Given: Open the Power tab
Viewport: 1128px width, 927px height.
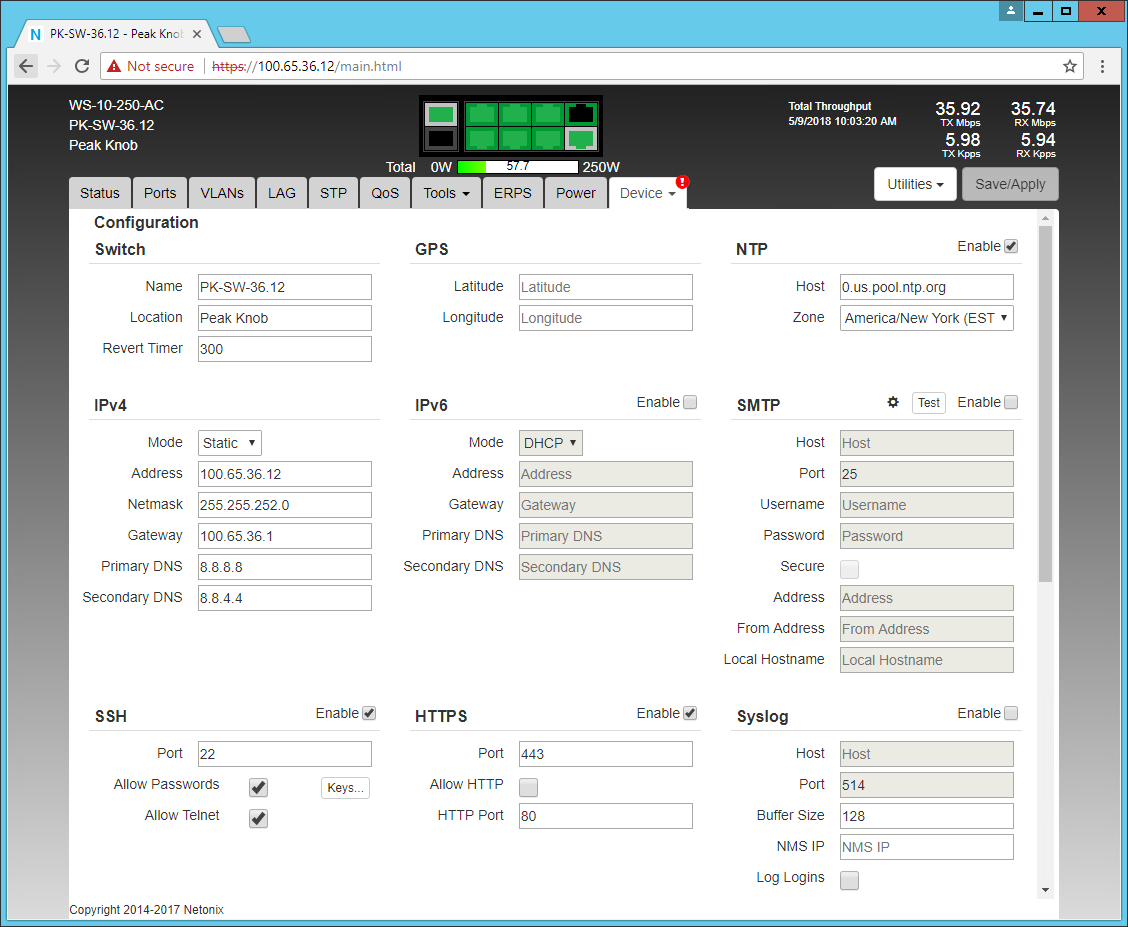Looking at the screenshot, I should click(575, 193).
